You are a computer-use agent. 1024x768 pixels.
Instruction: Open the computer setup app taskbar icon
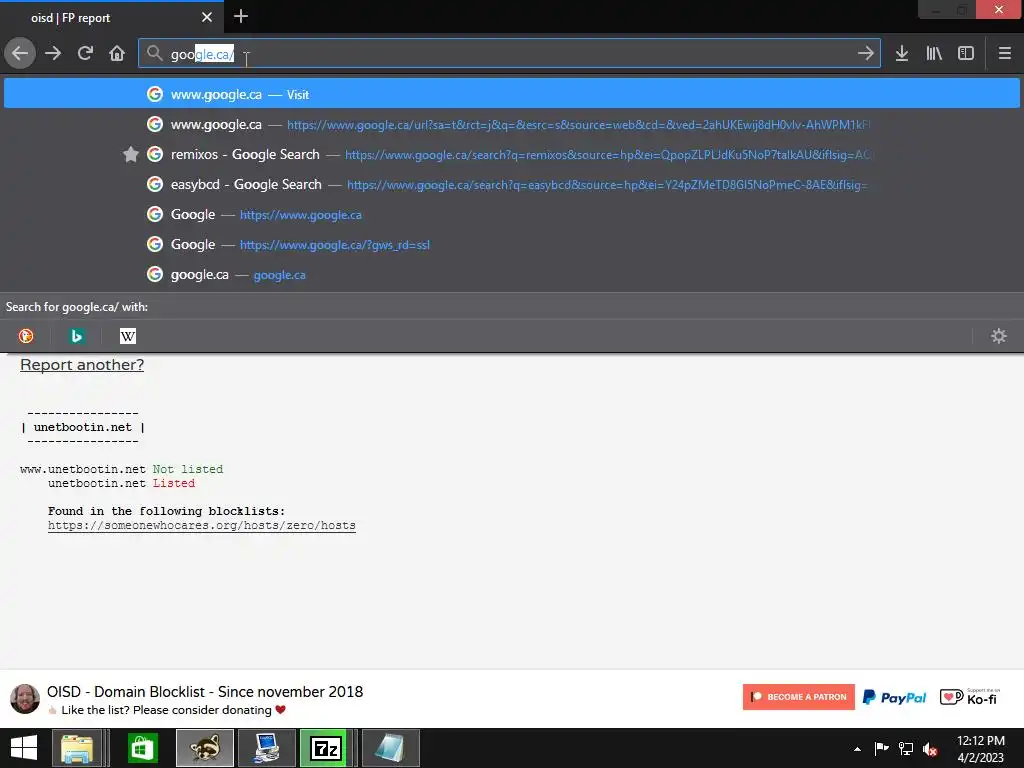[x=267, y=748]
